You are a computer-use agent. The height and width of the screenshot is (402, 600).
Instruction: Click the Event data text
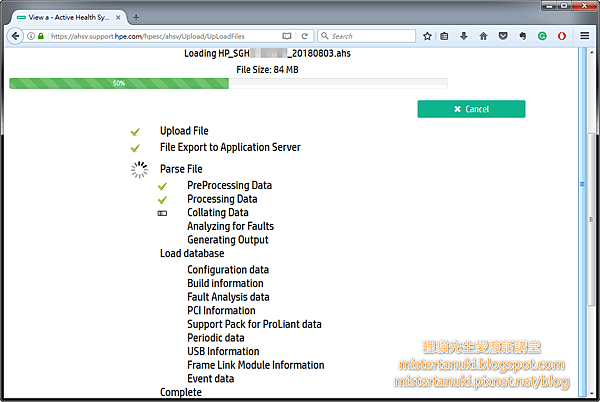[x=210, y=379]
